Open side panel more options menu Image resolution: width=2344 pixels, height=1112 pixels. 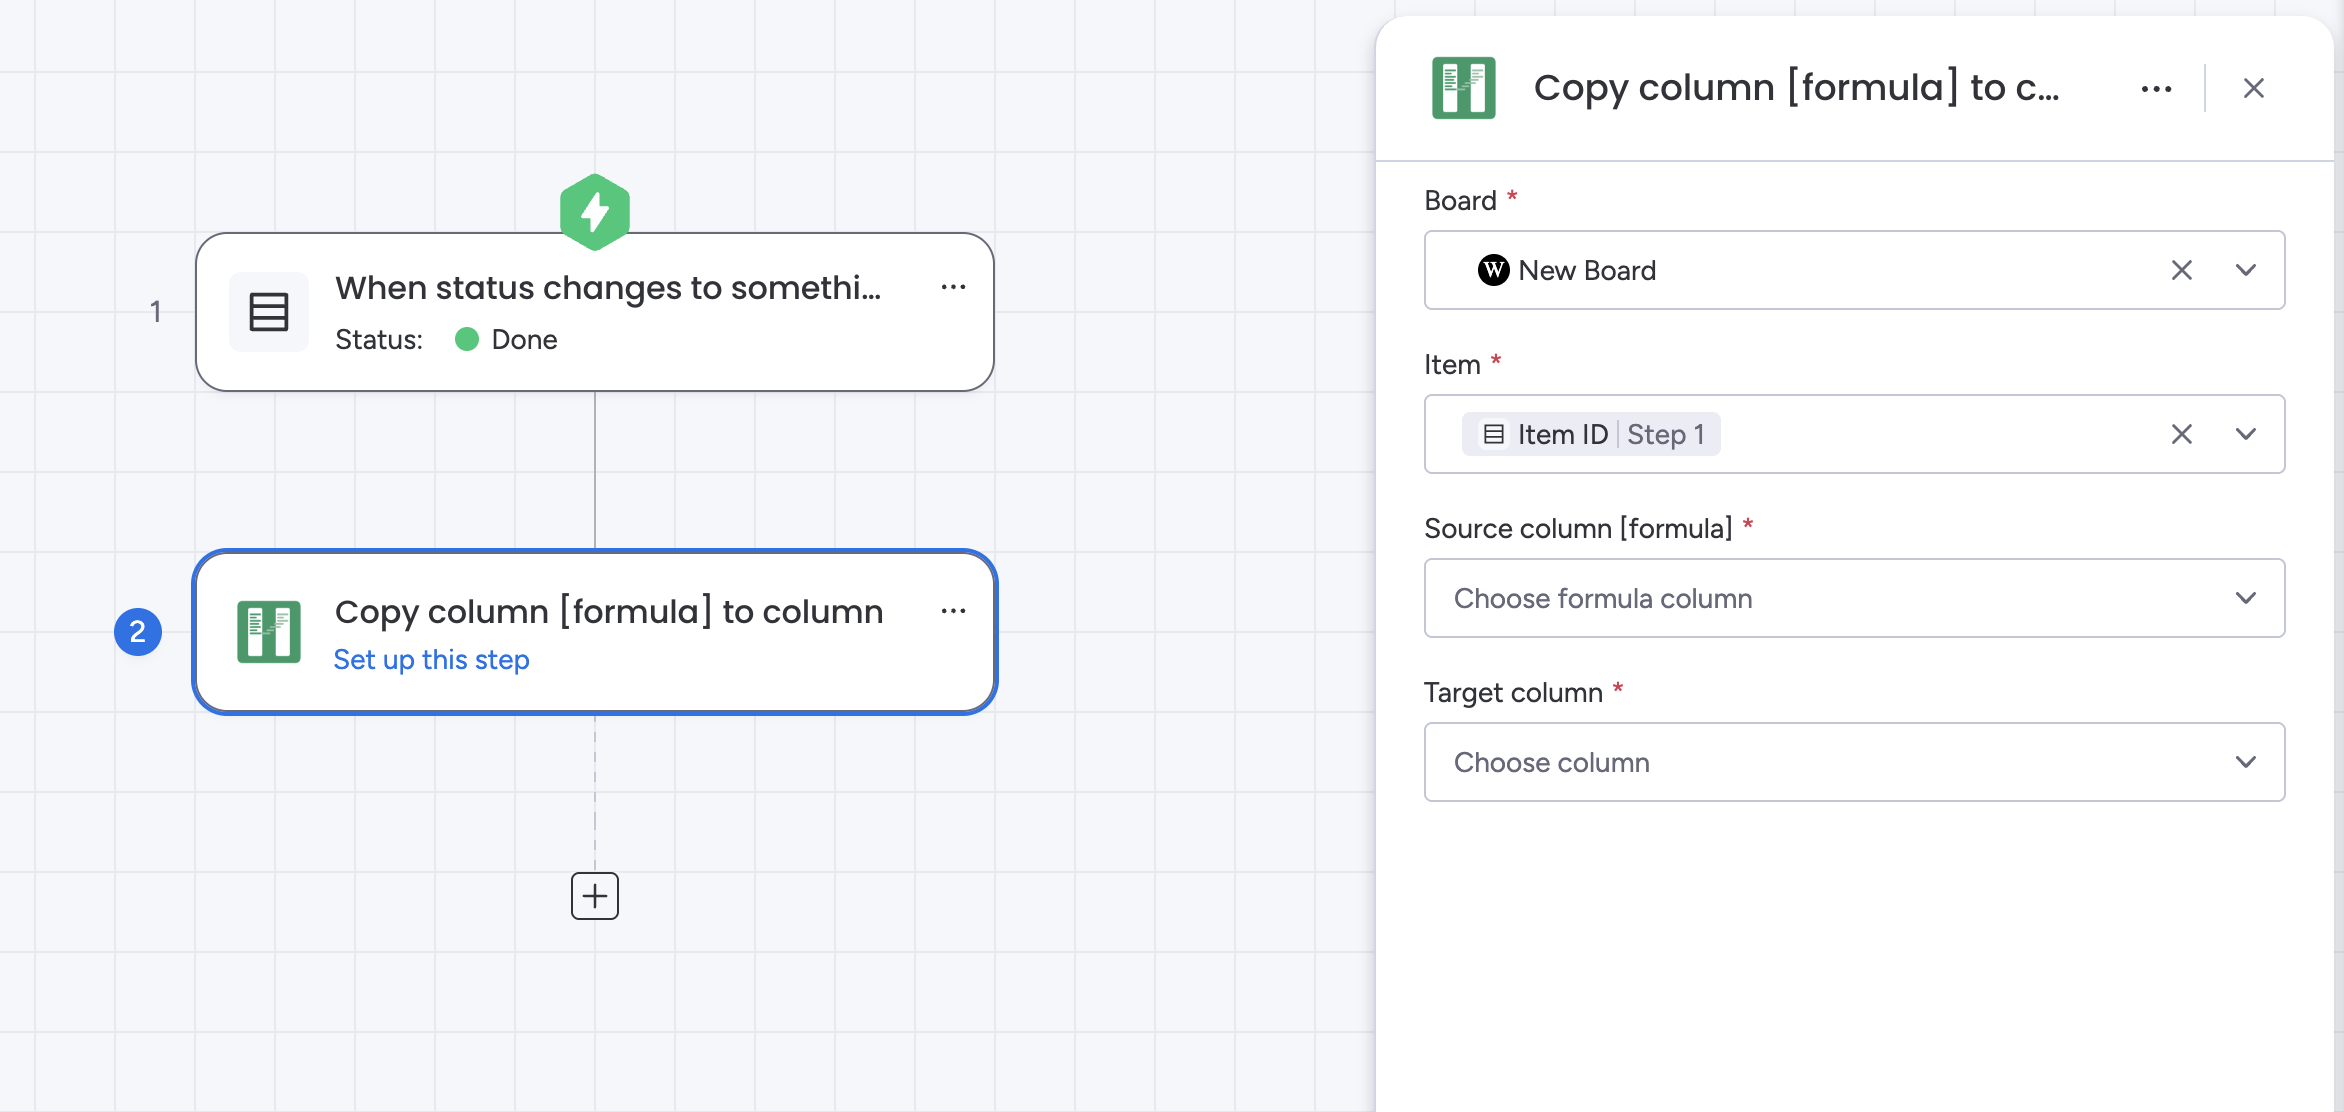click(2156, 89)
